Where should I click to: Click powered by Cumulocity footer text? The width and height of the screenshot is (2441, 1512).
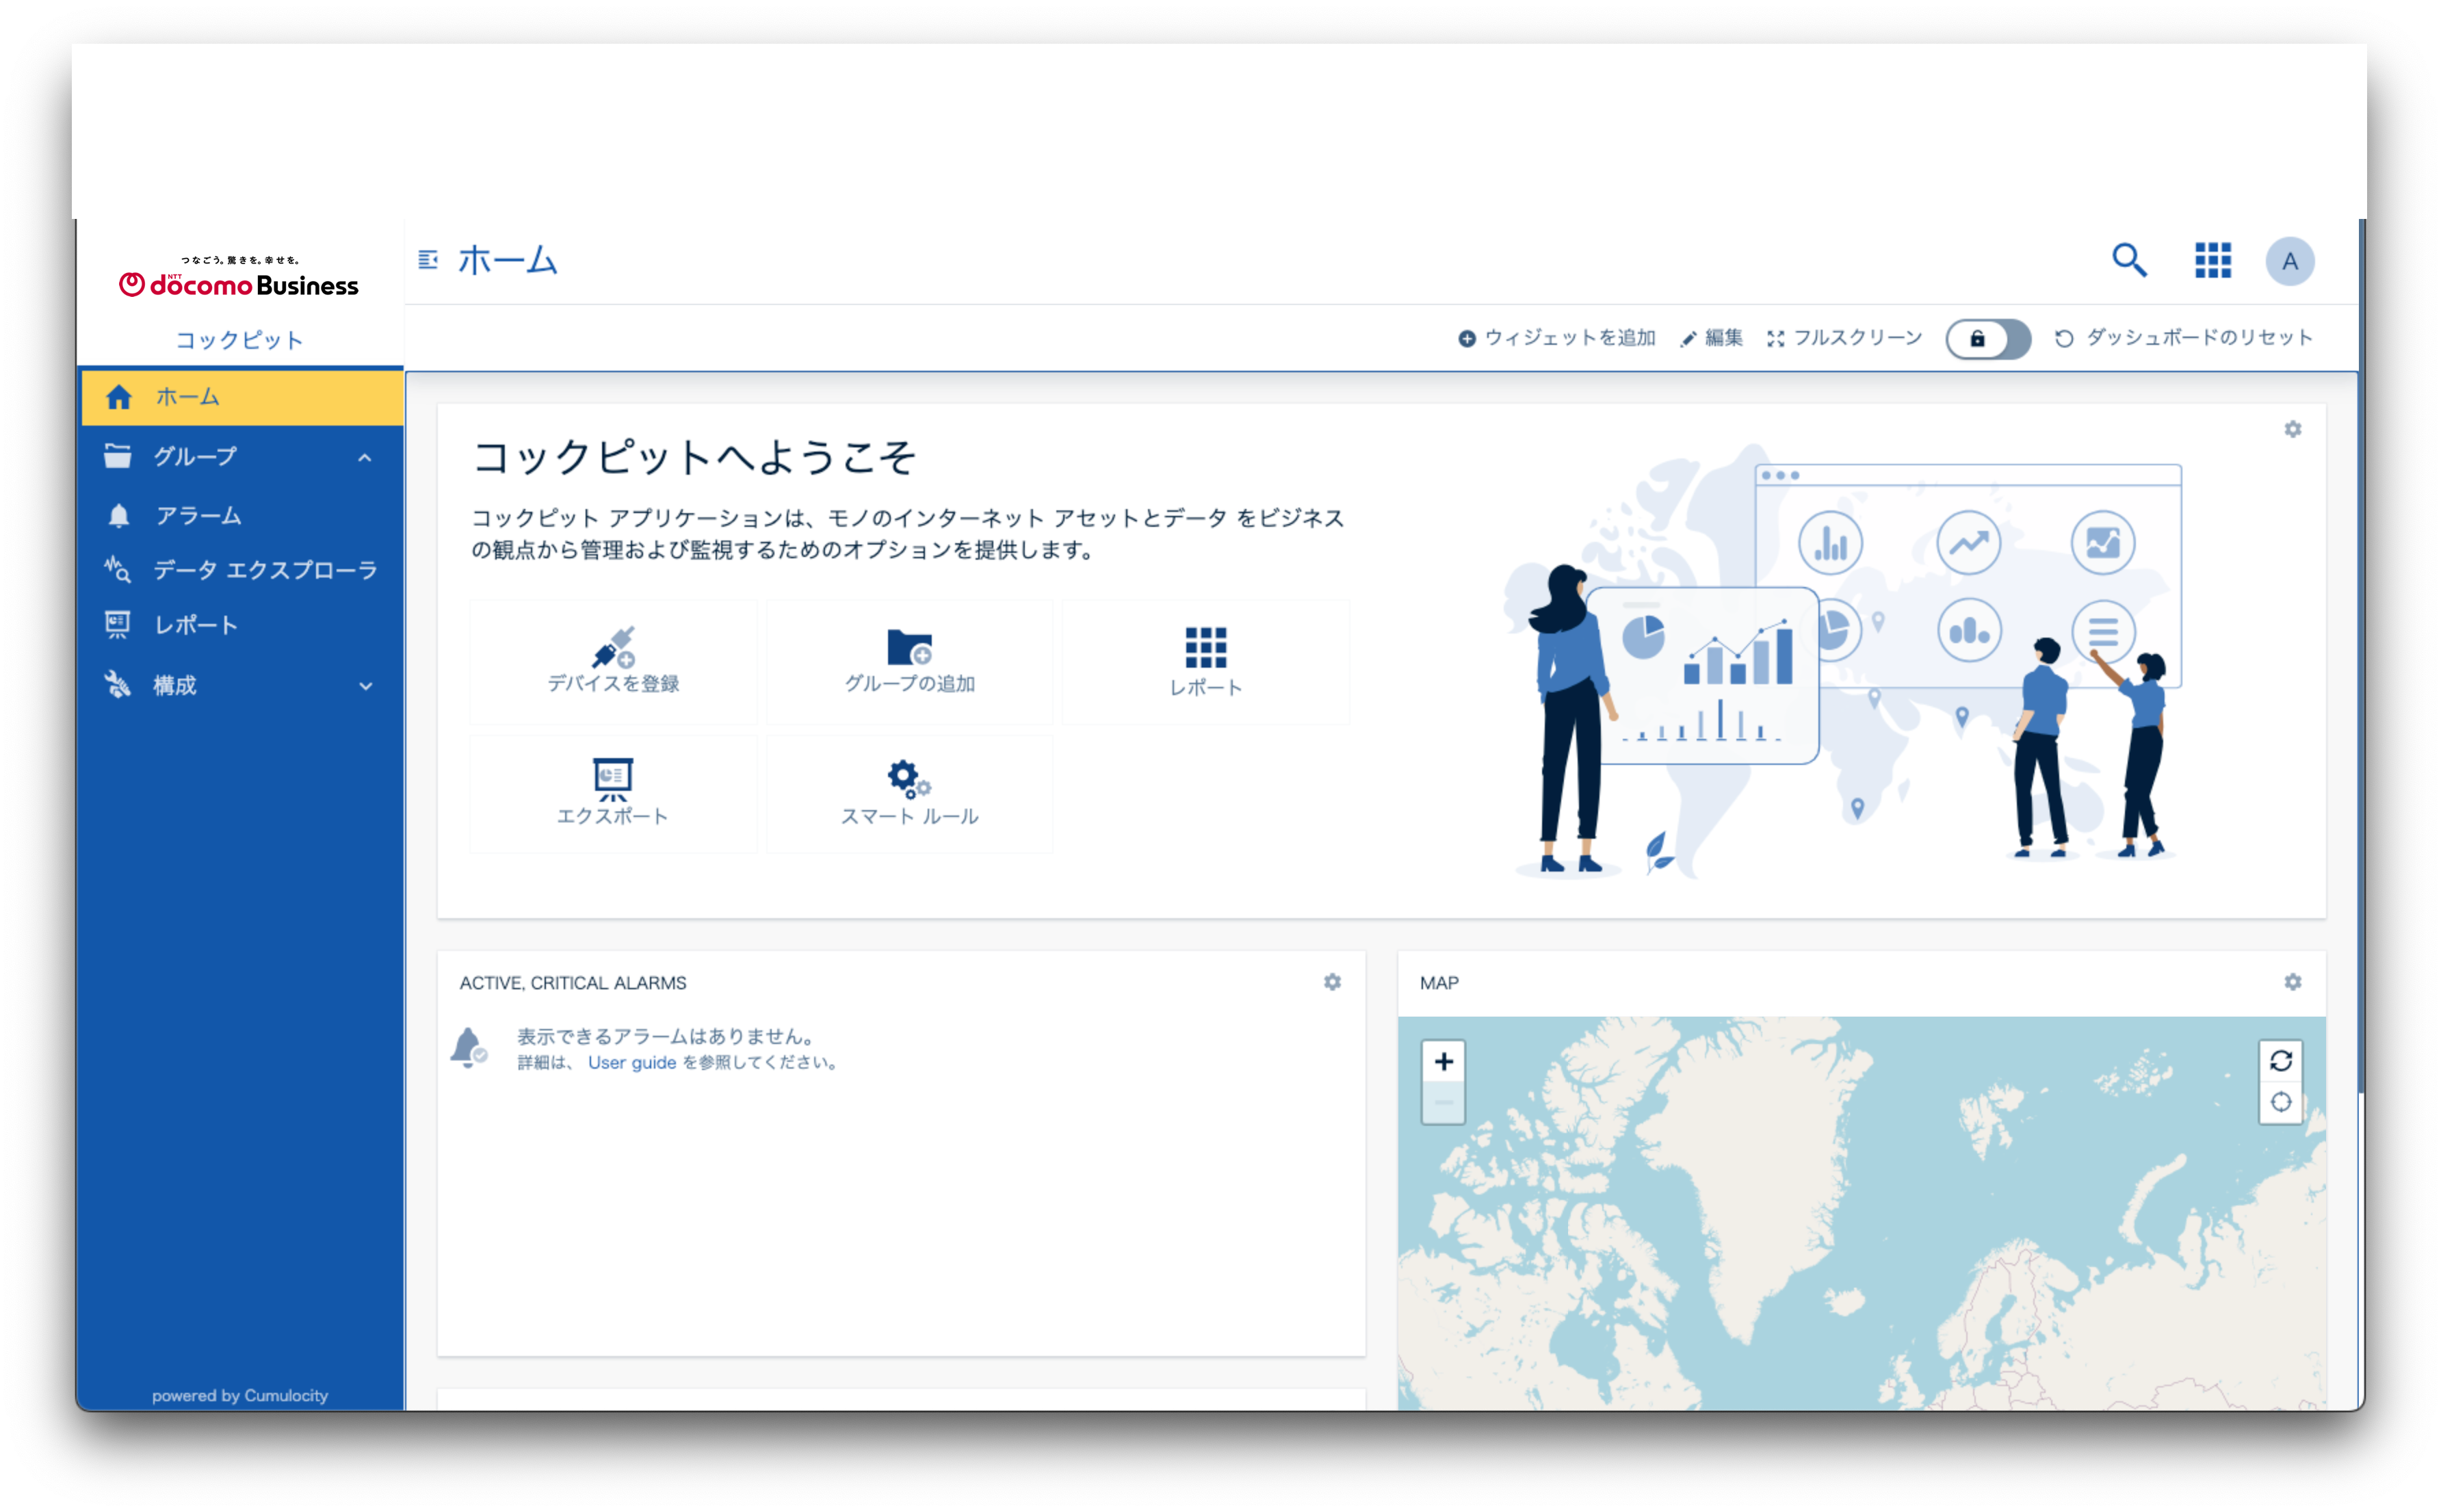(240, 1395)
